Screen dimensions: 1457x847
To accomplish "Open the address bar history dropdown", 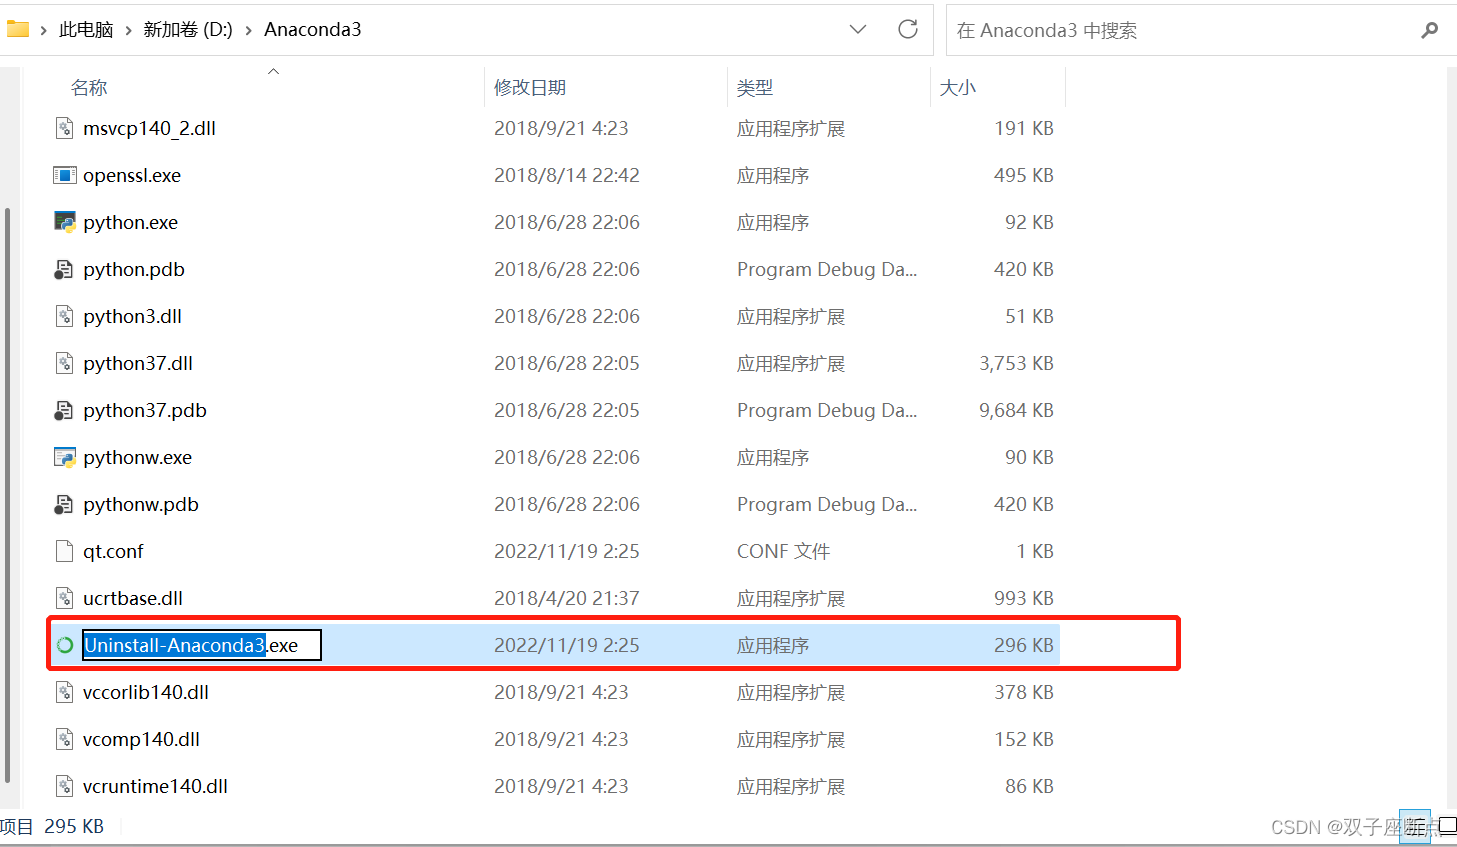I will coord(857,29).
